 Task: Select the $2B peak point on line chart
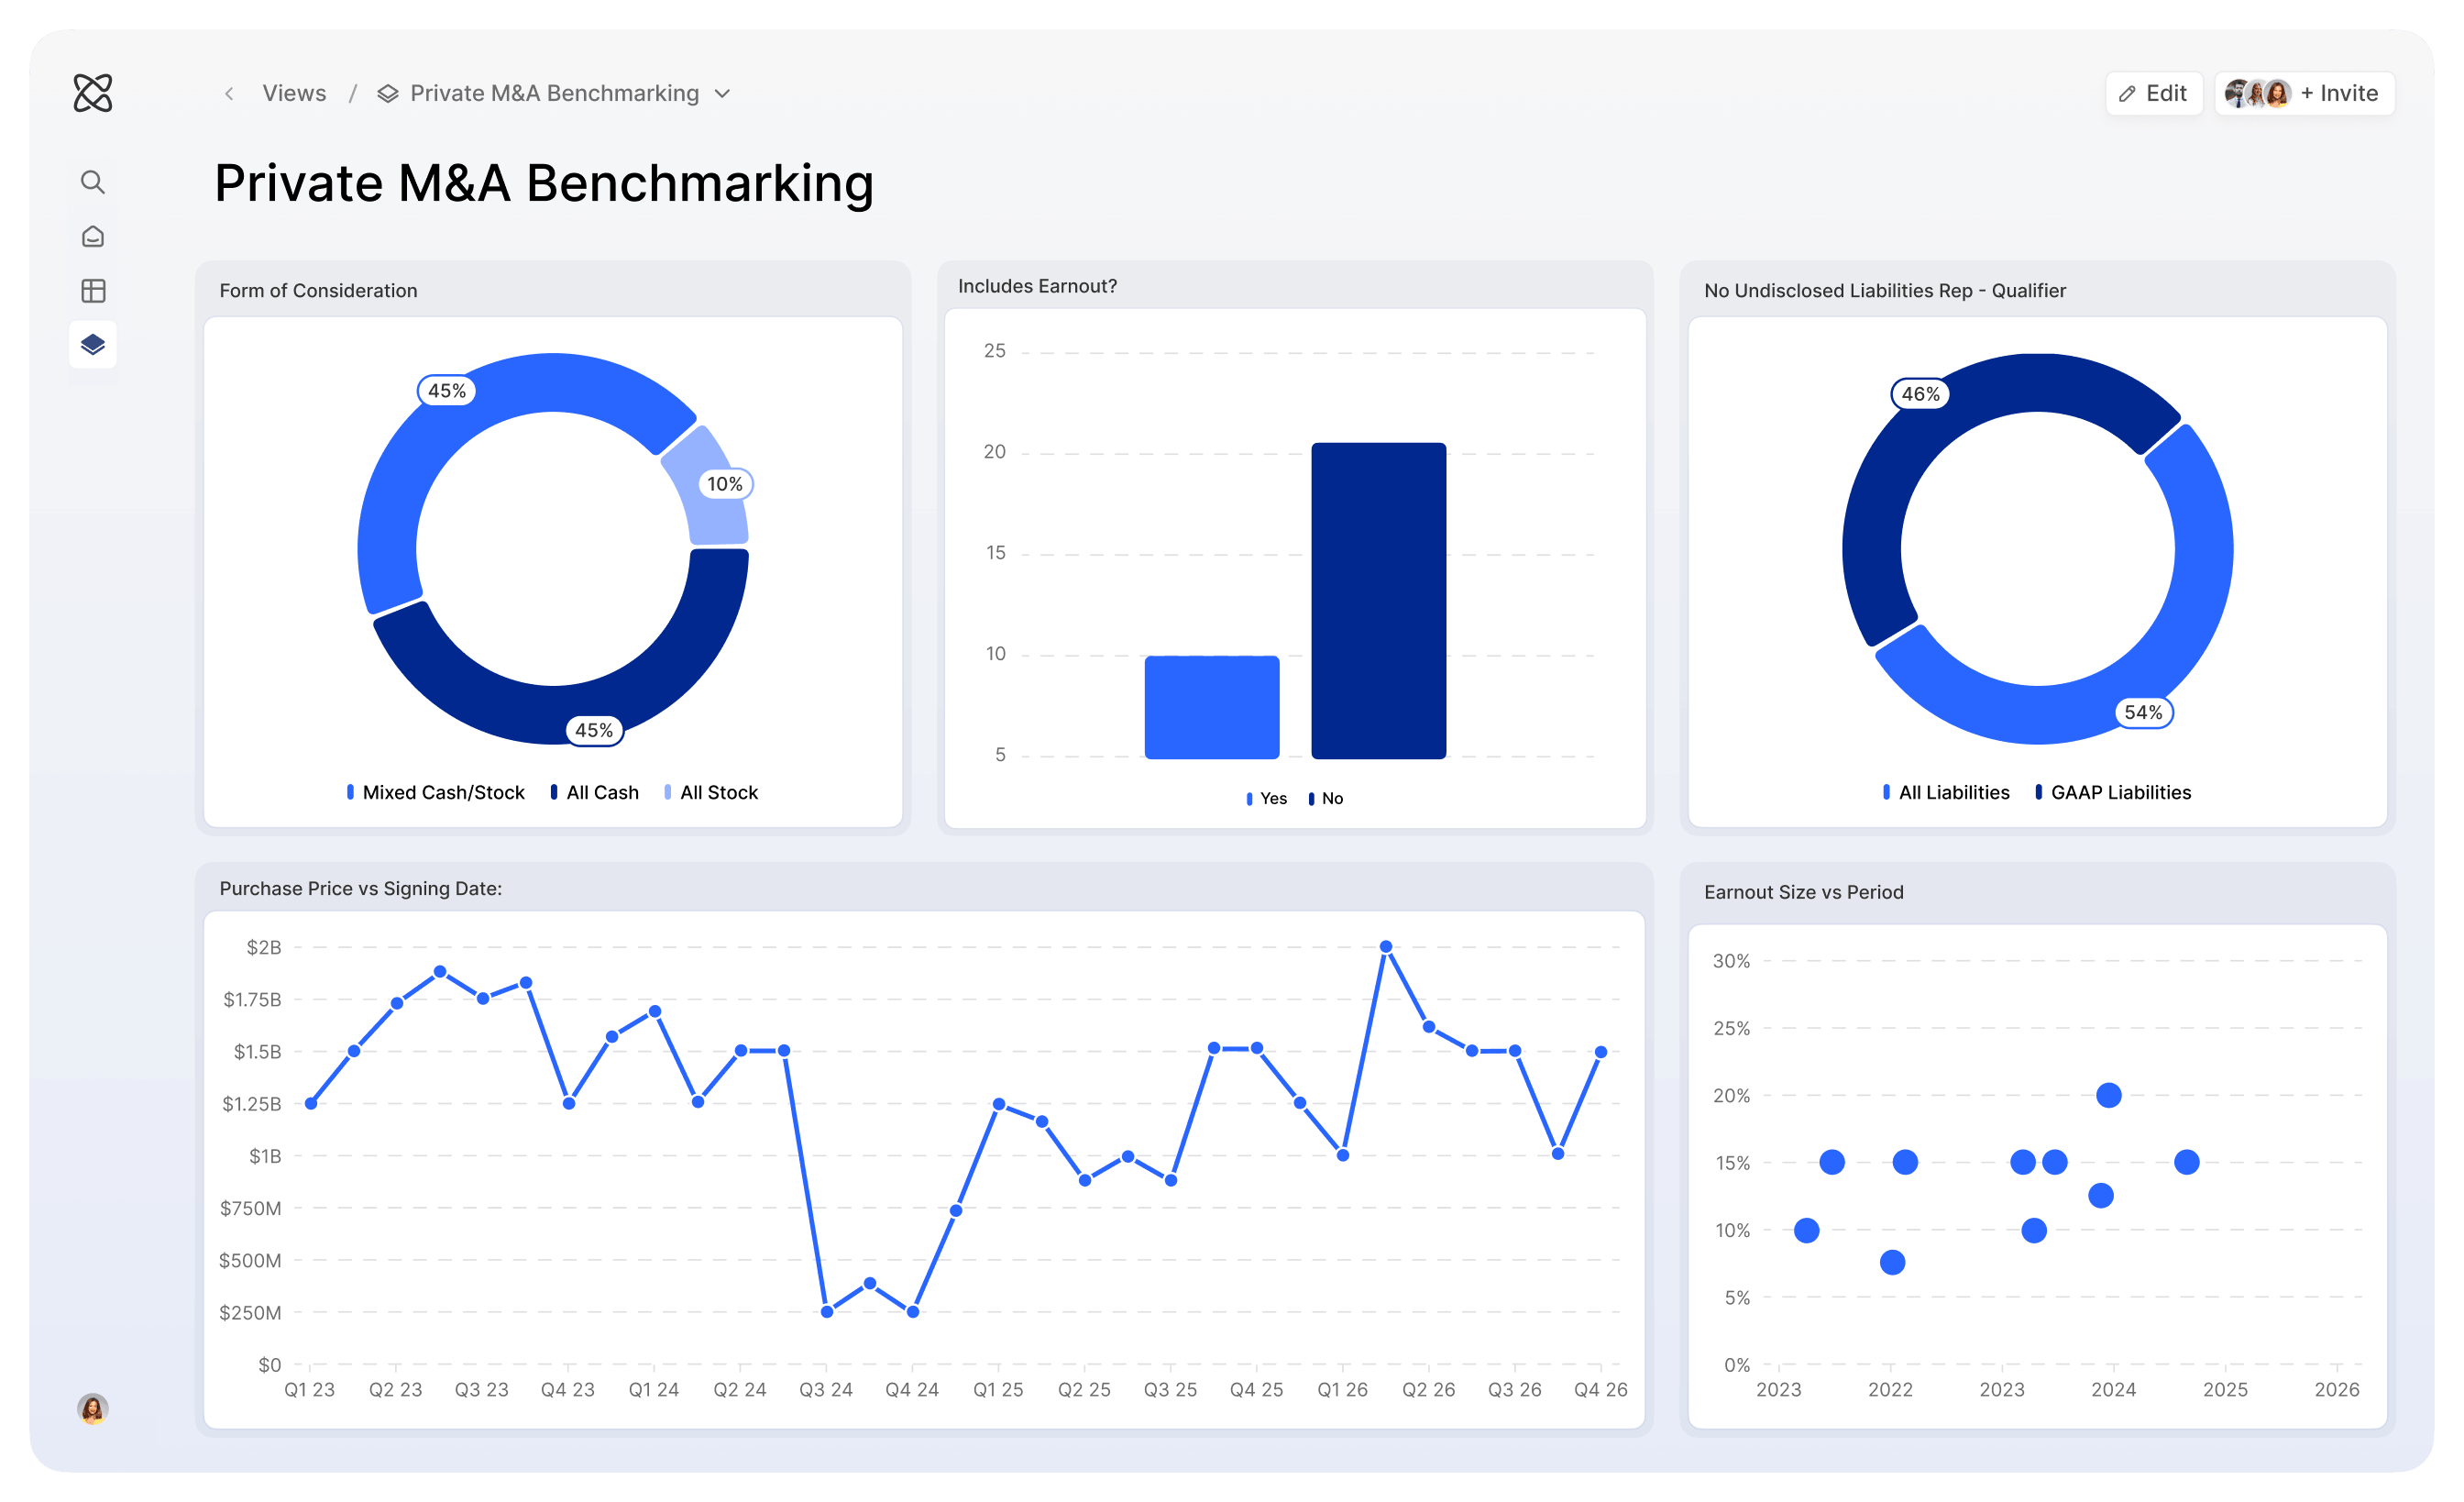1386,946
